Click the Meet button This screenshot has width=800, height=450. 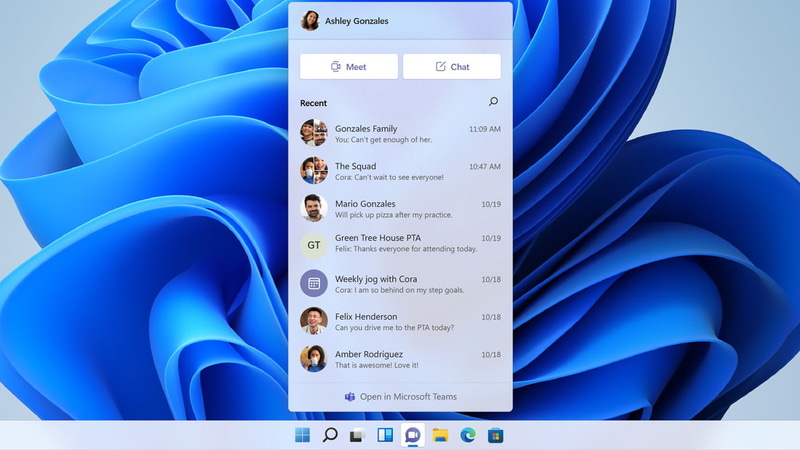click(349, 67)
